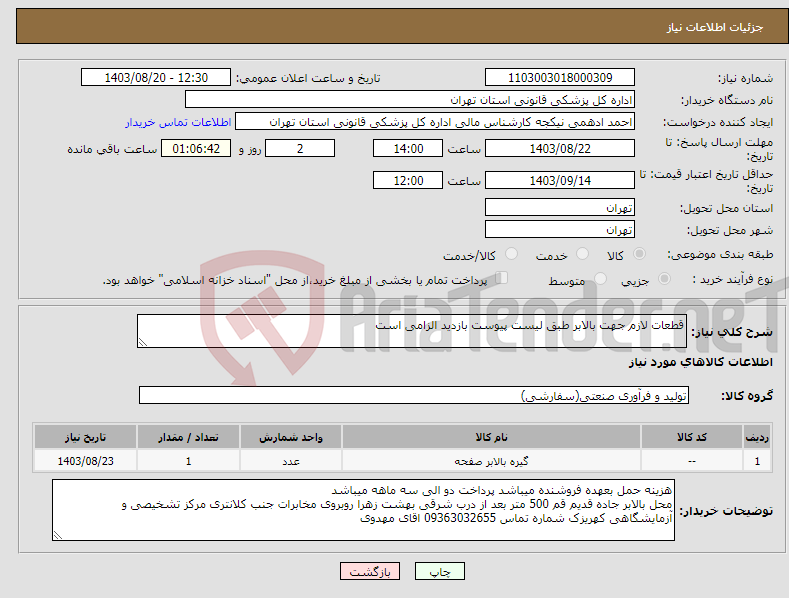Select the متوسط purchase type radio
Screen dimensions: 789x598
(600, 279)
